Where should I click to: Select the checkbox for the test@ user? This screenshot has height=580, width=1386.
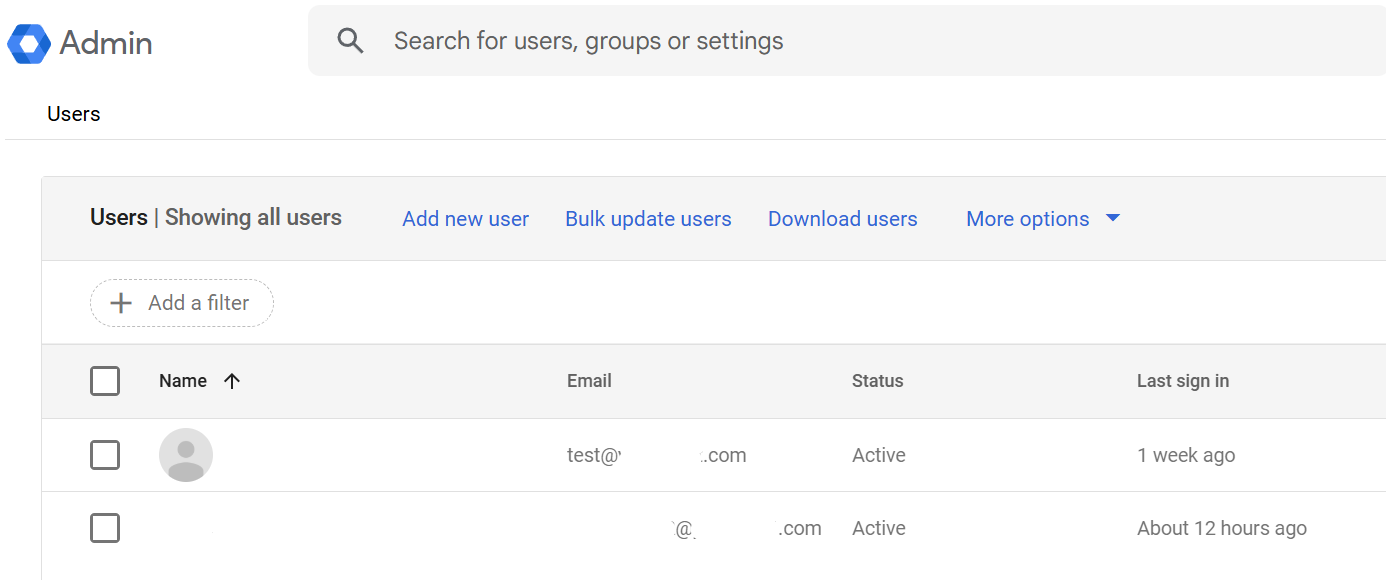pos(105,455)
